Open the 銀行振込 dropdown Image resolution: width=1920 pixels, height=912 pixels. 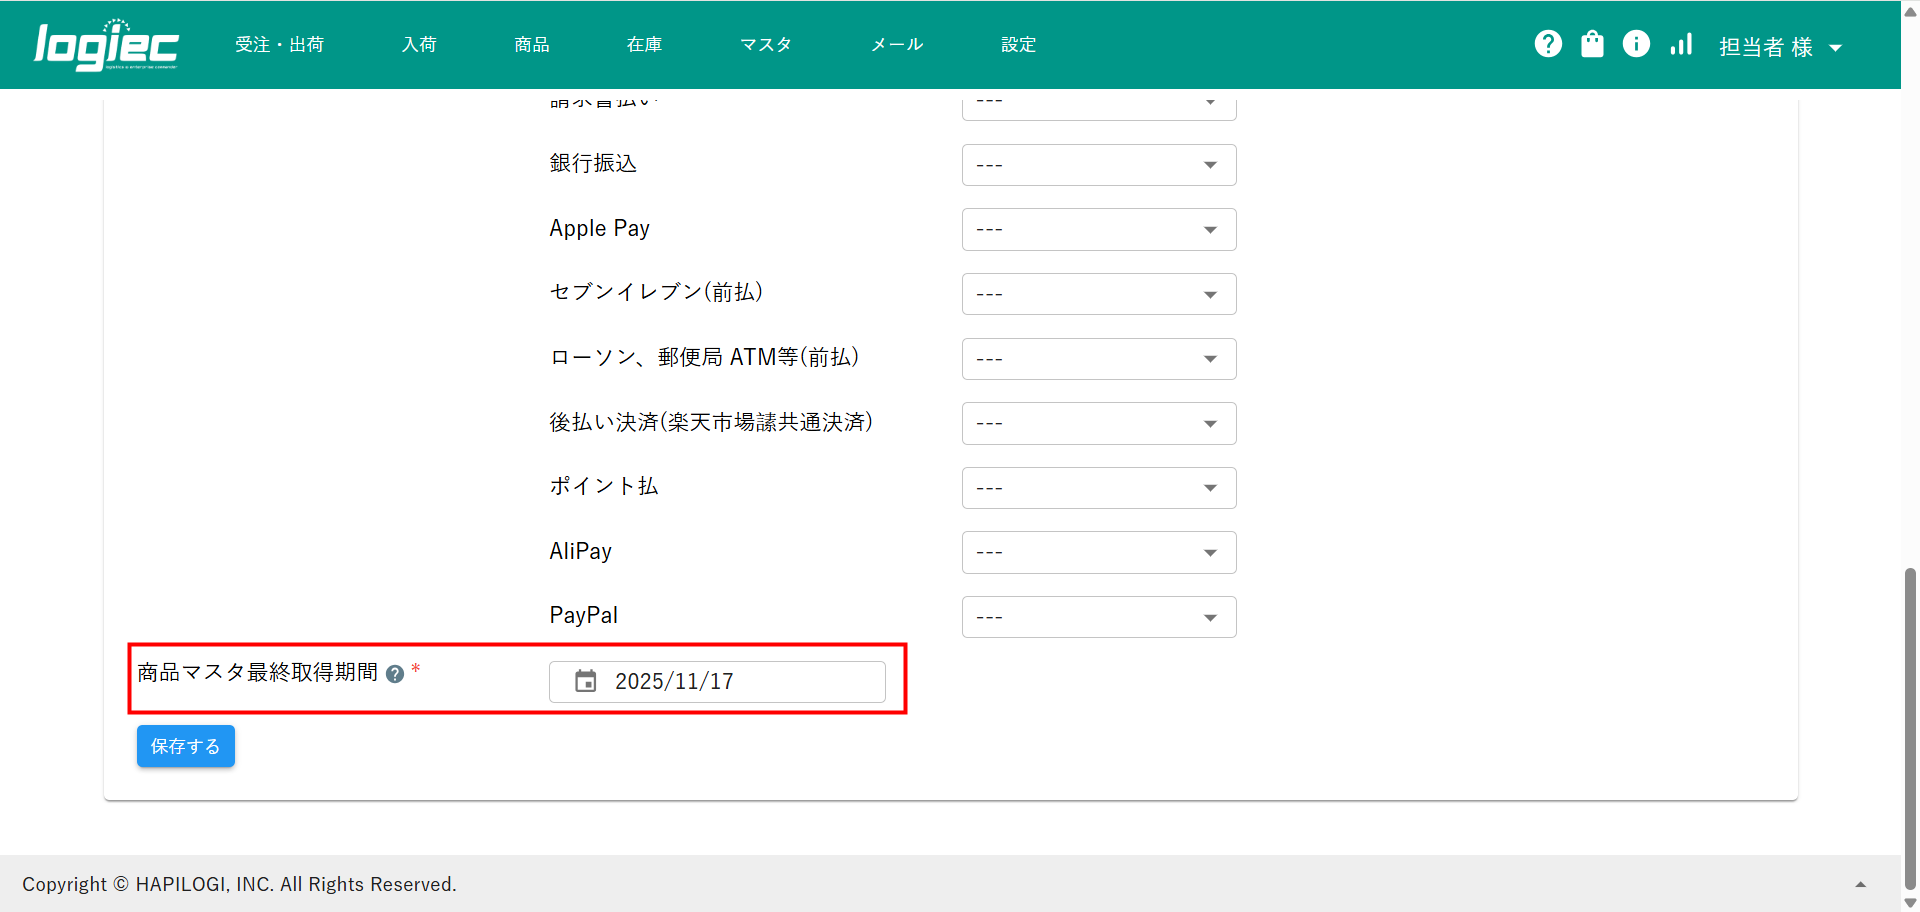click(x=1098, y=165)
